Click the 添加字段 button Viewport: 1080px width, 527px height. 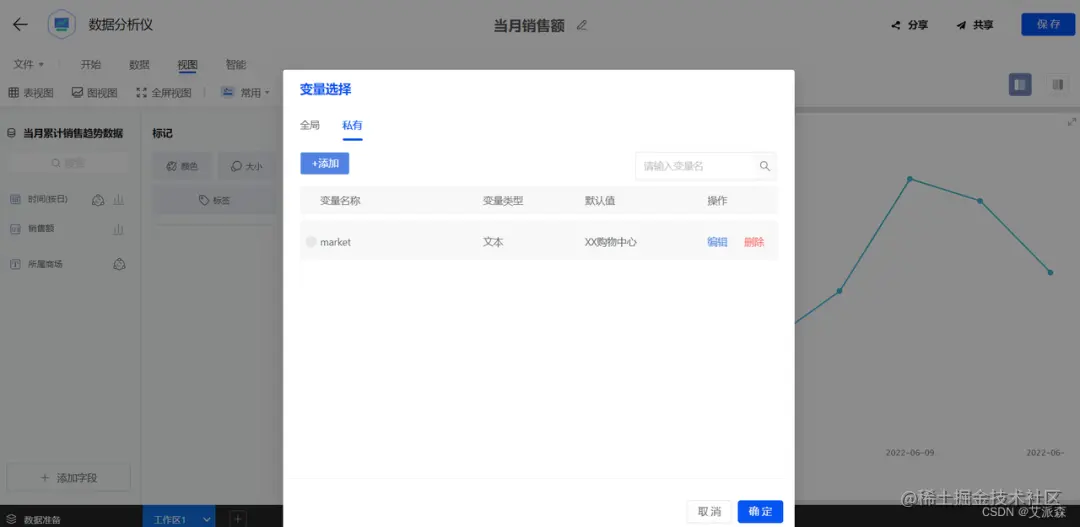(x=68, y=477)
